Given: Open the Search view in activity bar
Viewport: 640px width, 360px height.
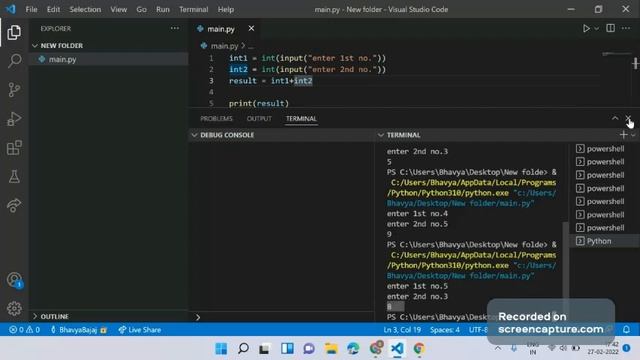Looking at the screenshot, I should click(14, 61).
